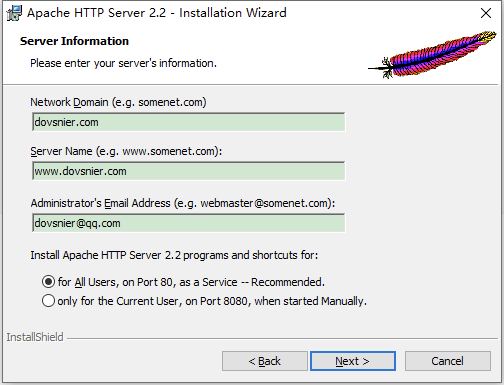Click the Apache feather logo

click(x=432, y=54)
